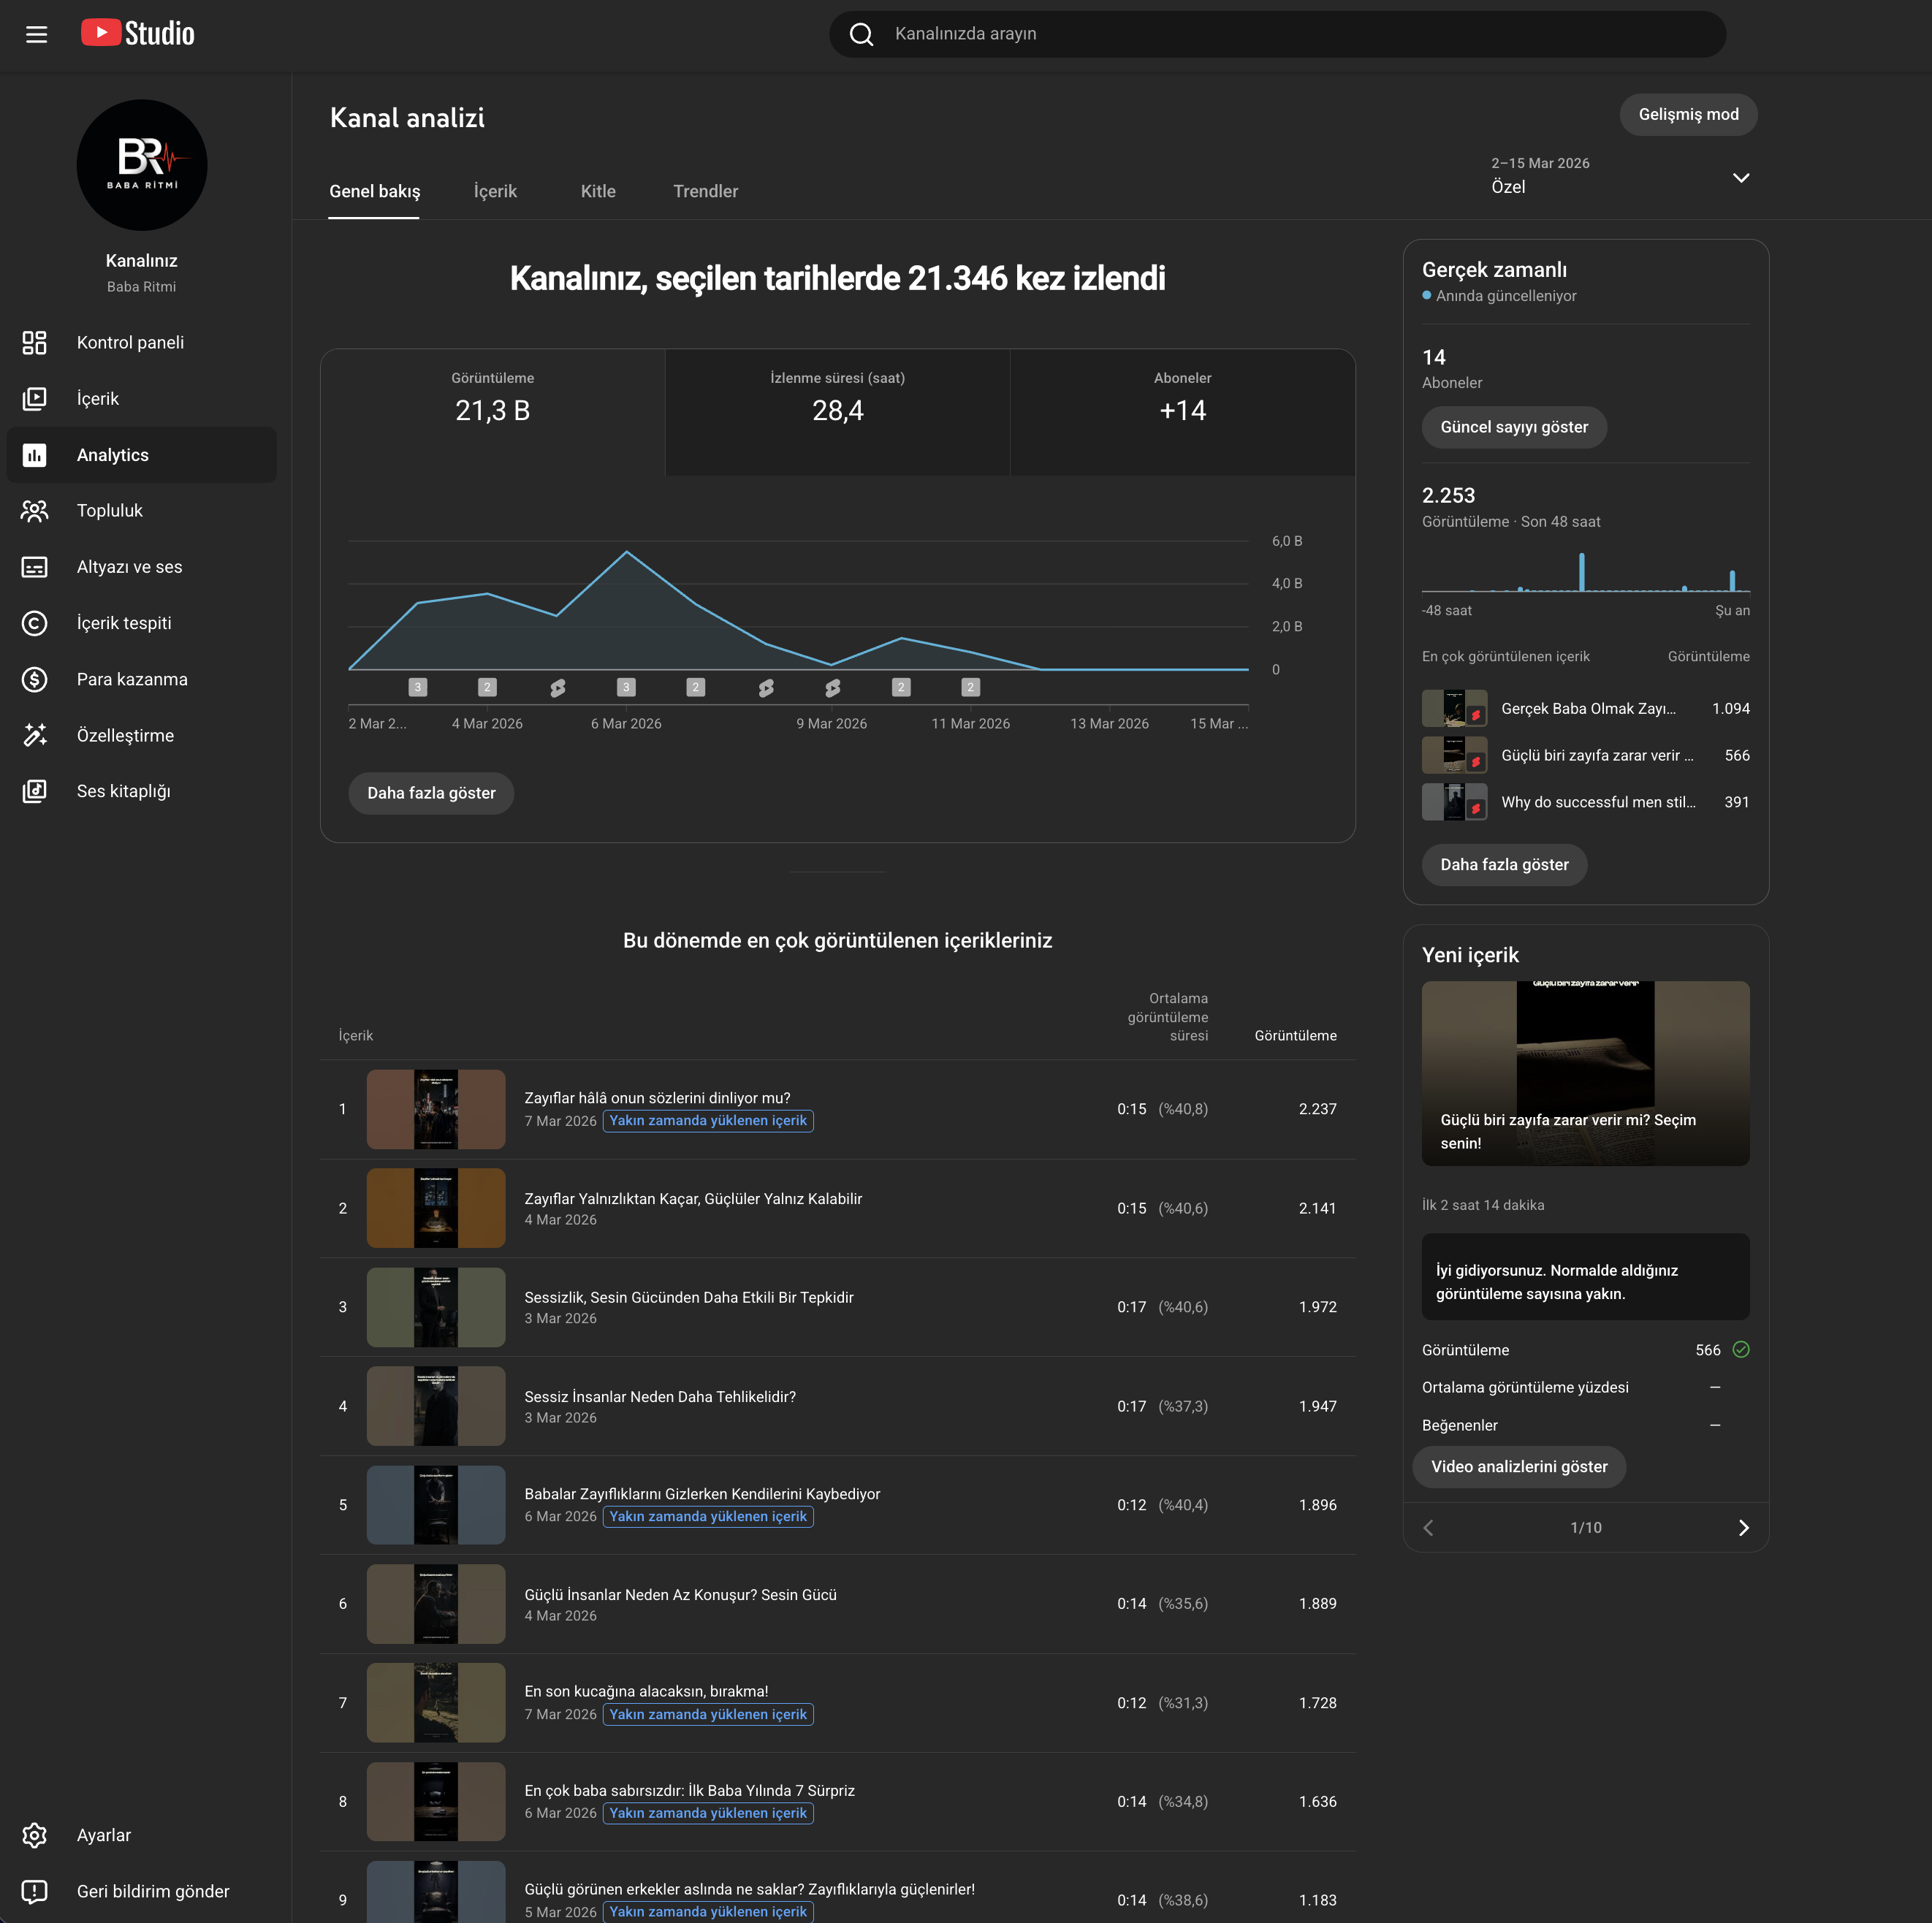Select the İzlenme süresi metric card

click(x=837, y=411)
